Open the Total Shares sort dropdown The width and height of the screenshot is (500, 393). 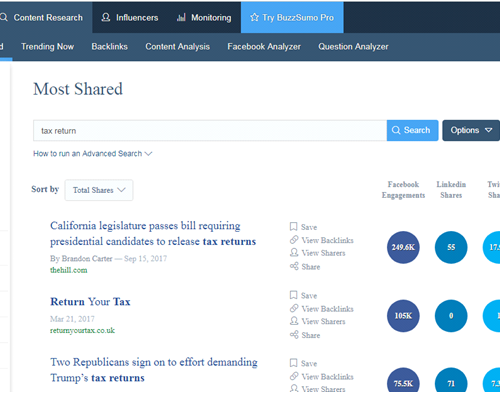click(99, 190)
